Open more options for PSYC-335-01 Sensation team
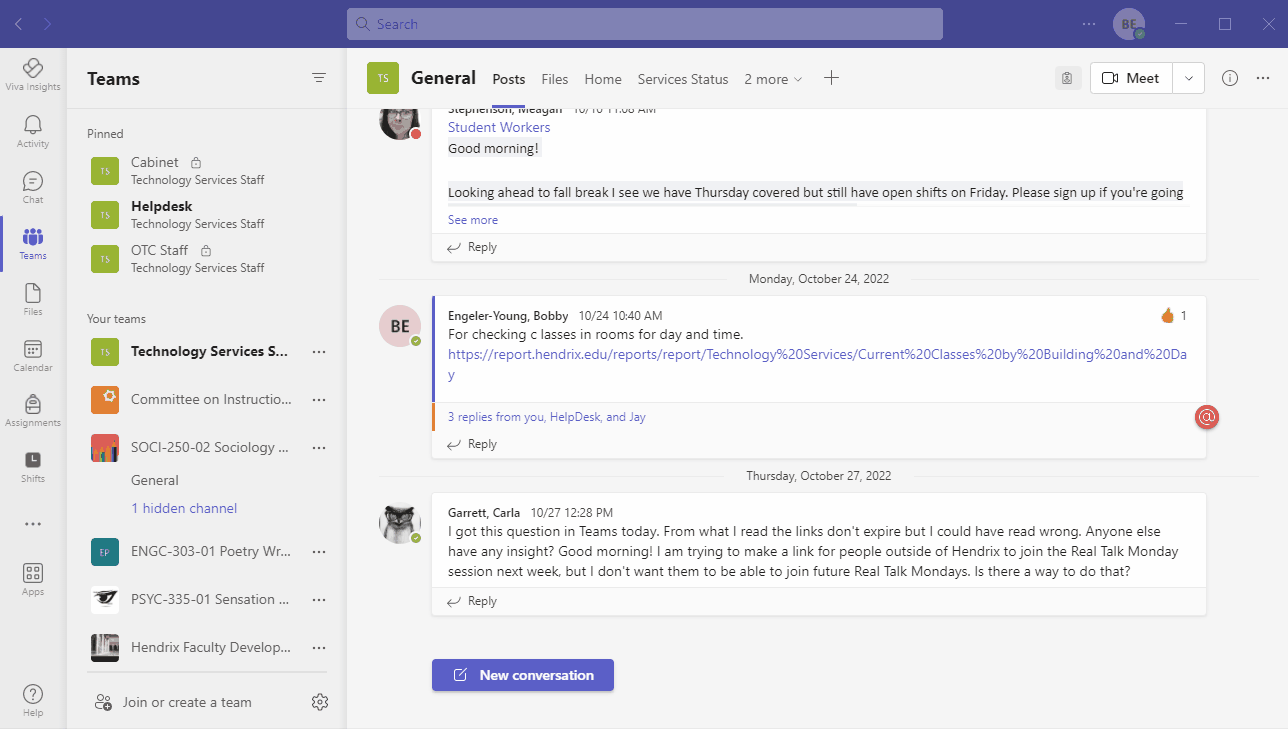The width and height of the screenshot is (1288, 729). 319,600
